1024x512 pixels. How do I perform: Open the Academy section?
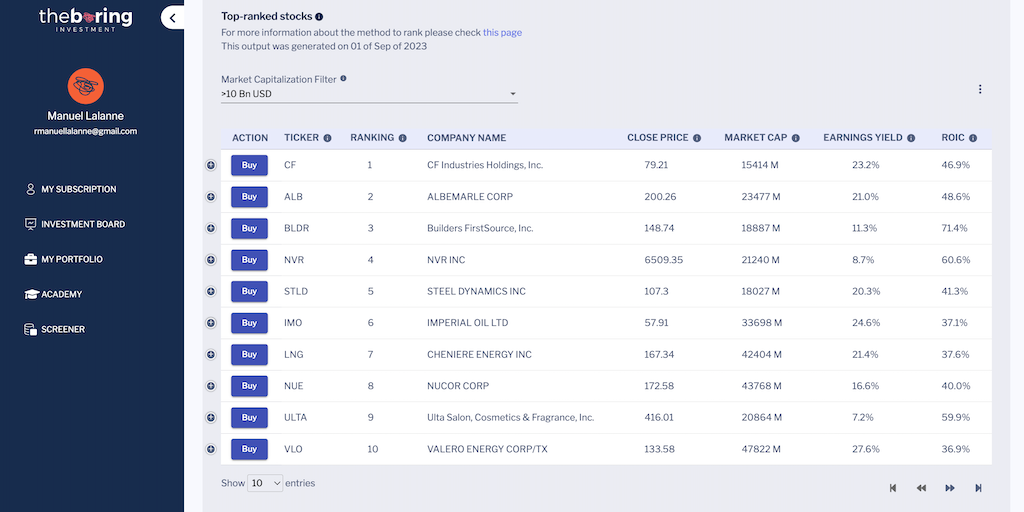pos(61,294)
